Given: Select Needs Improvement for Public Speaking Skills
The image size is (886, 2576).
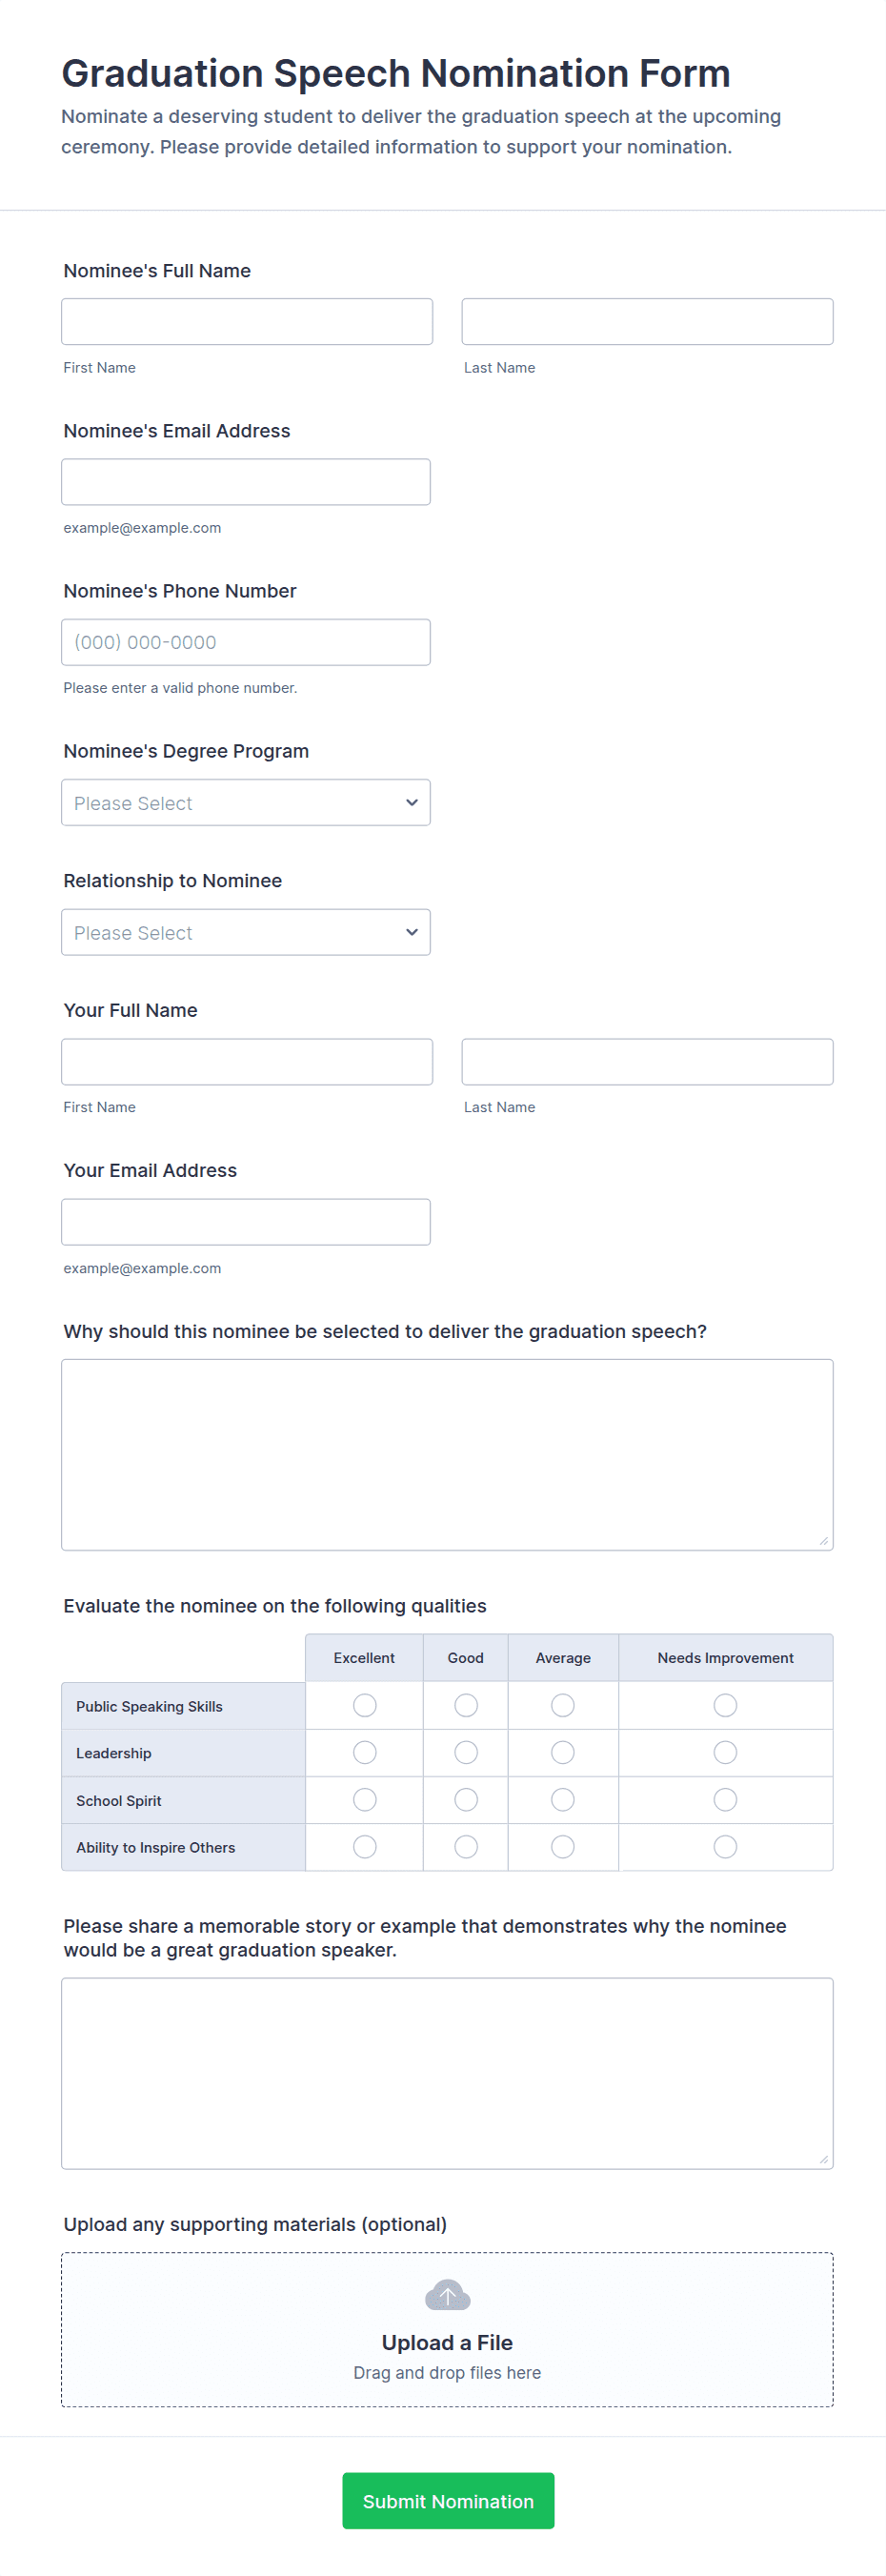Looking at the screenshot, I should [725, 1705].
